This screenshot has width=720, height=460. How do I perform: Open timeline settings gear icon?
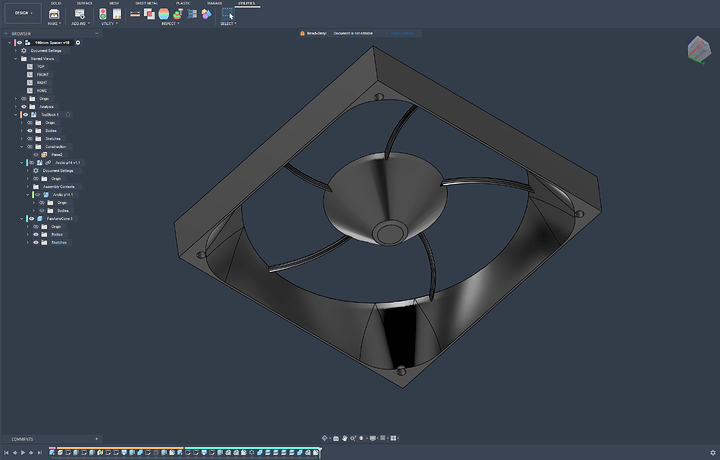point(713,453)
